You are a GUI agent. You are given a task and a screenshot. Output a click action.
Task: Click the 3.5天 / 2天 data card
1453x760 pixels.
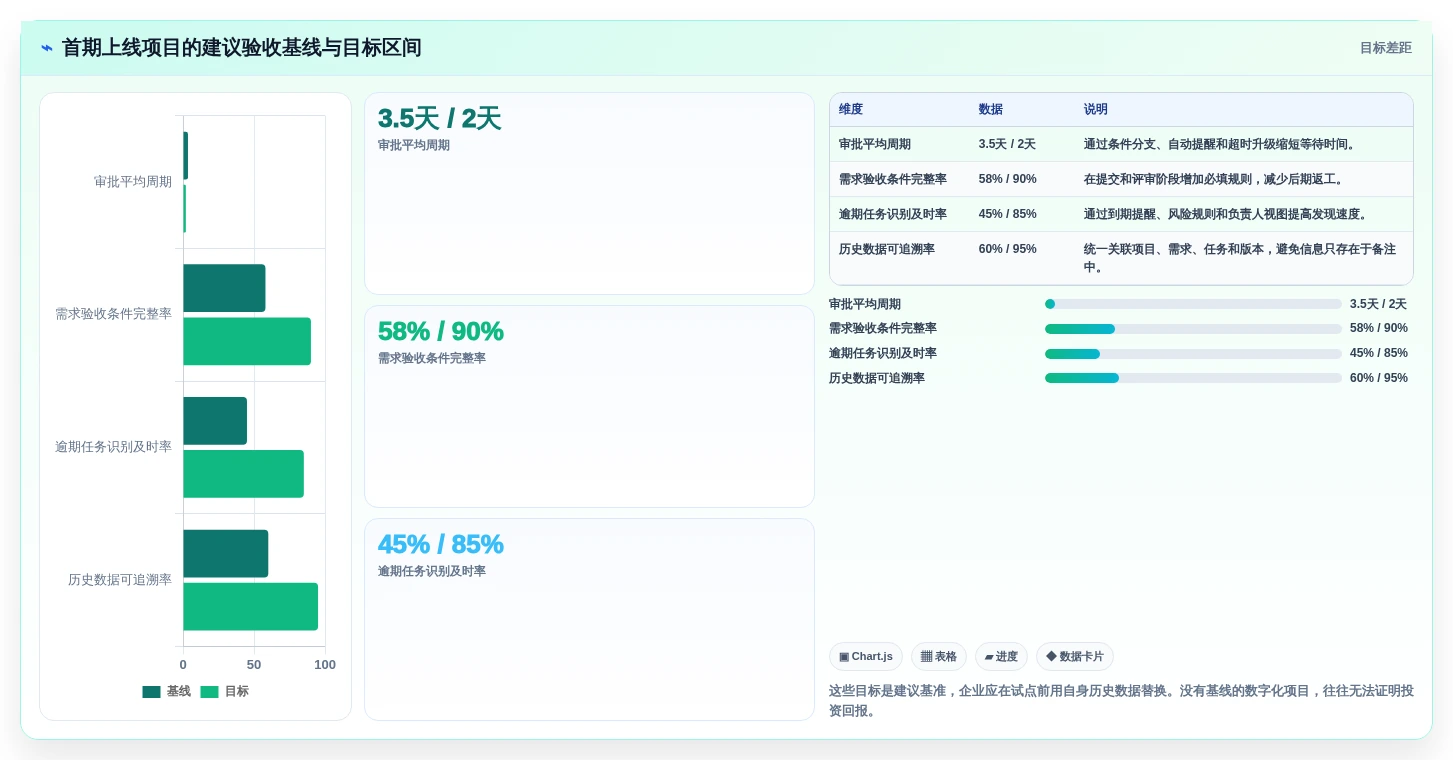coord(589,194)
